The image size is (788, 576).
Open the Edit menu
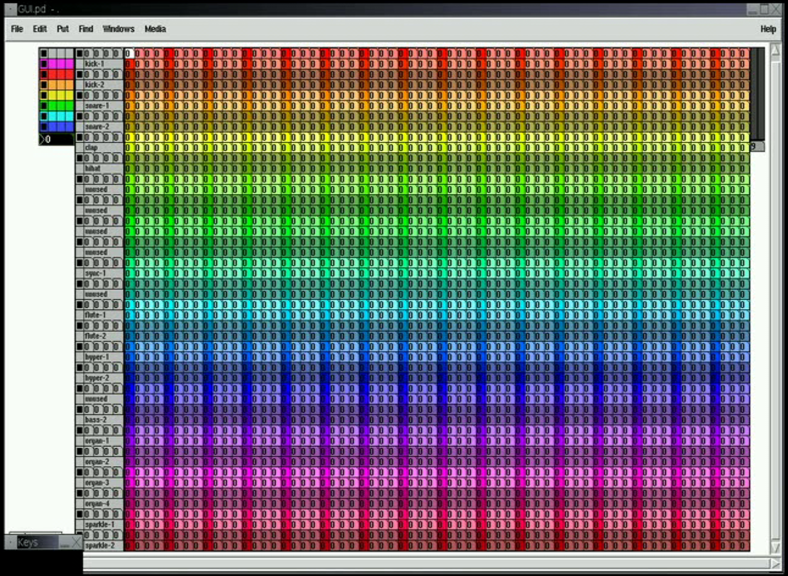coord(40,29)
